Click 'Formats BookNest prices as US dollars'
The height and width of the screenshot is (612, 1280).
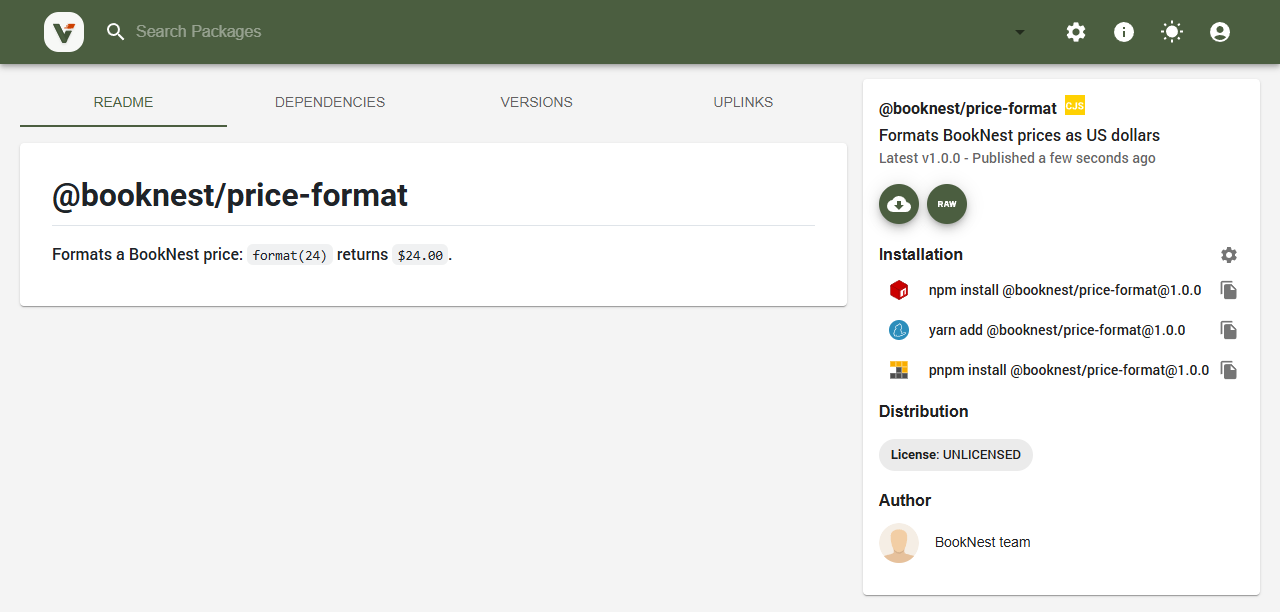pyautogui.click(x=1019, y=135)
